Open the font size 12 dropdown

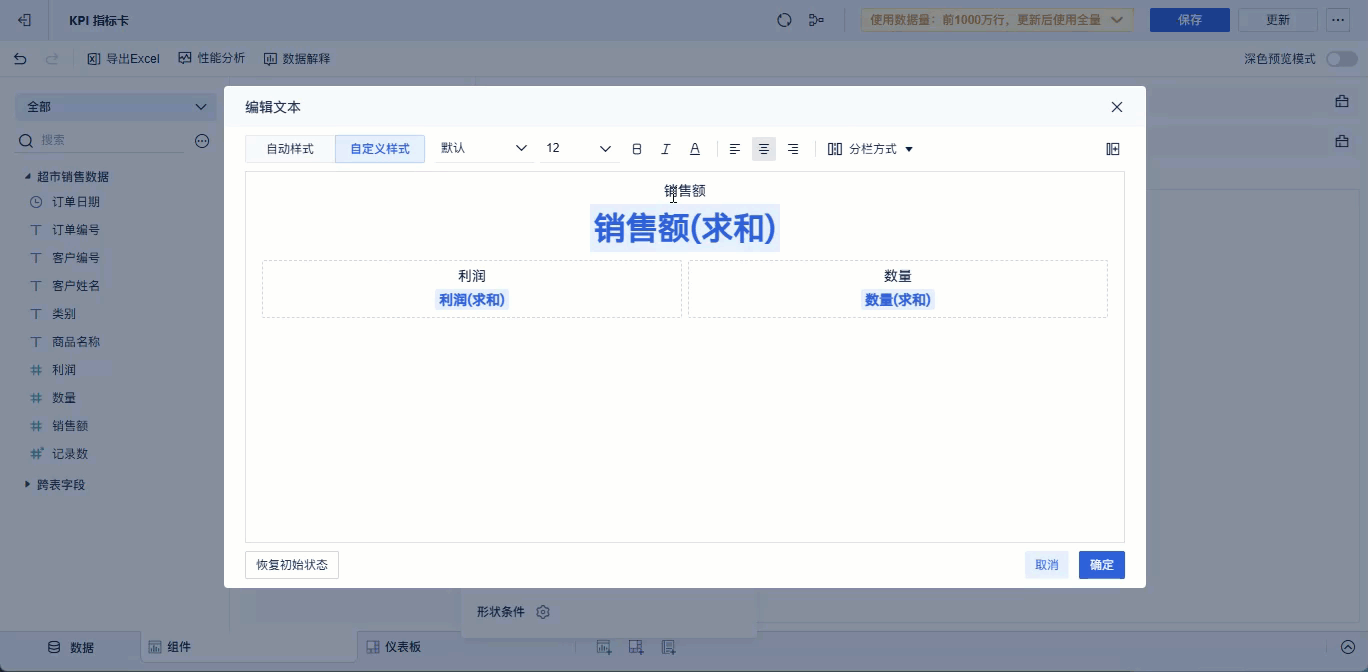click(578, 148)
